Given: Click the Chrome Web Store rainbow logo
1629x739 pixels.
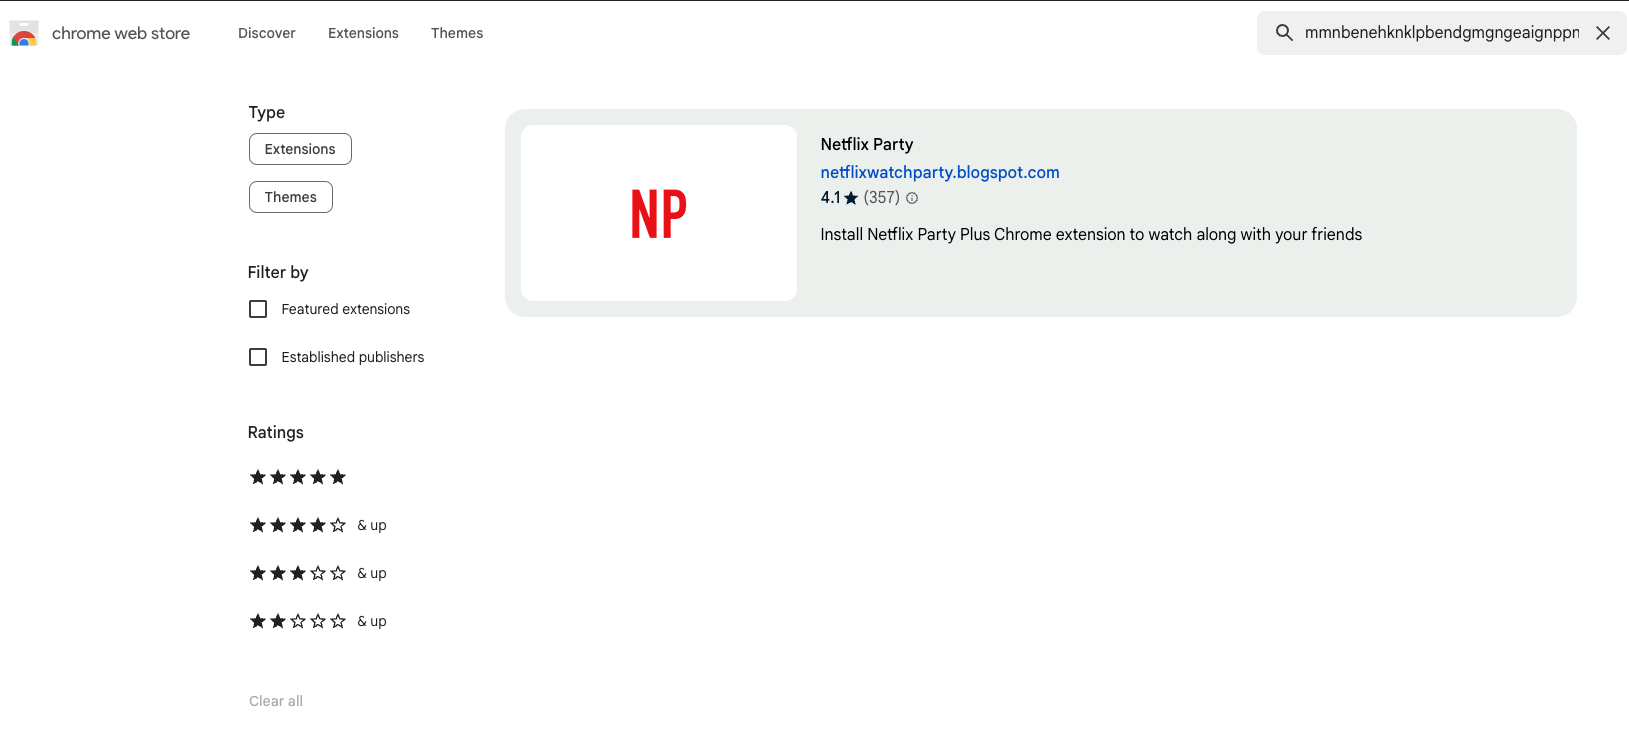Looking at the screenshot, I should (x=24, y=34).
